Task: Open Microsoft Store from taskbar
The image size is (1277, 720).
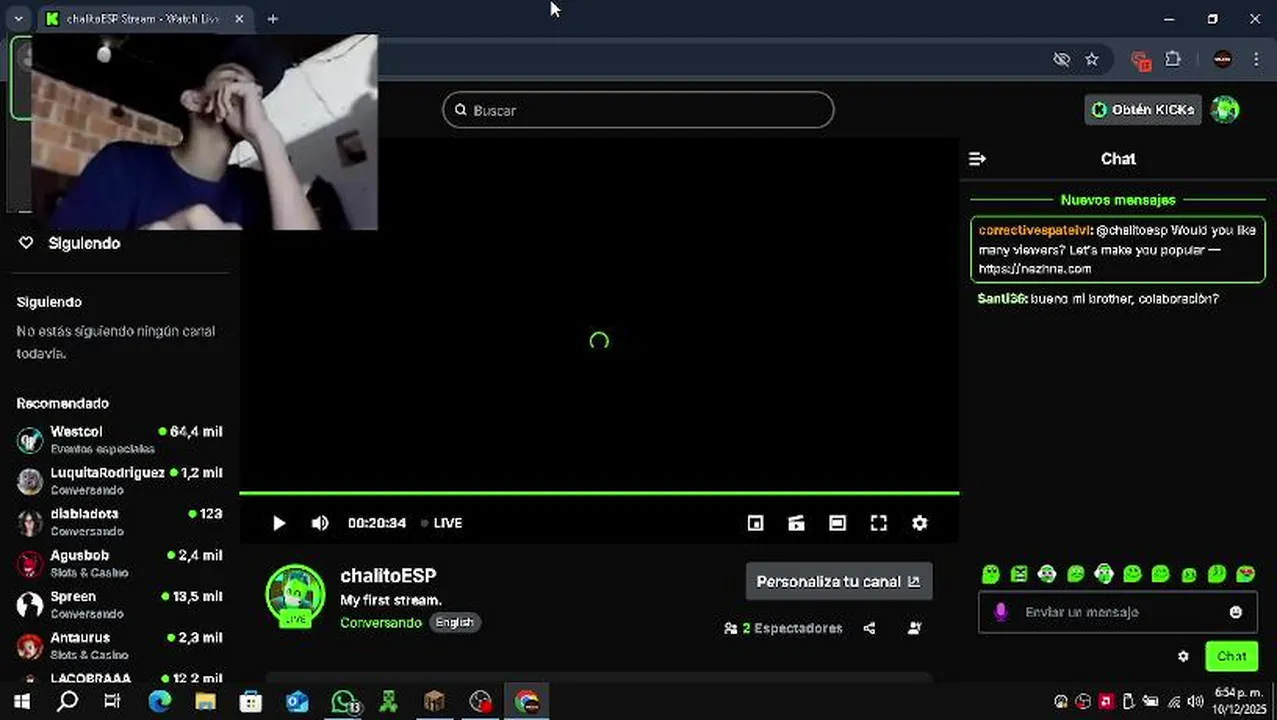Action: point(250,702)
